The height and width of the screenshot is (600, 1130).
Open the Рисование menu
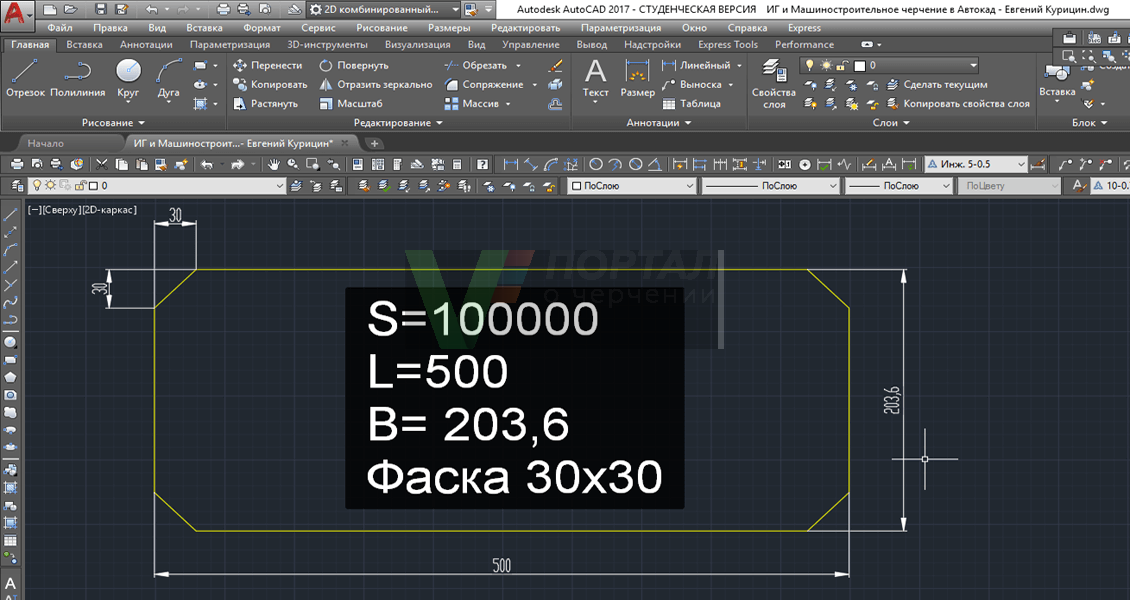click(382, 27)
